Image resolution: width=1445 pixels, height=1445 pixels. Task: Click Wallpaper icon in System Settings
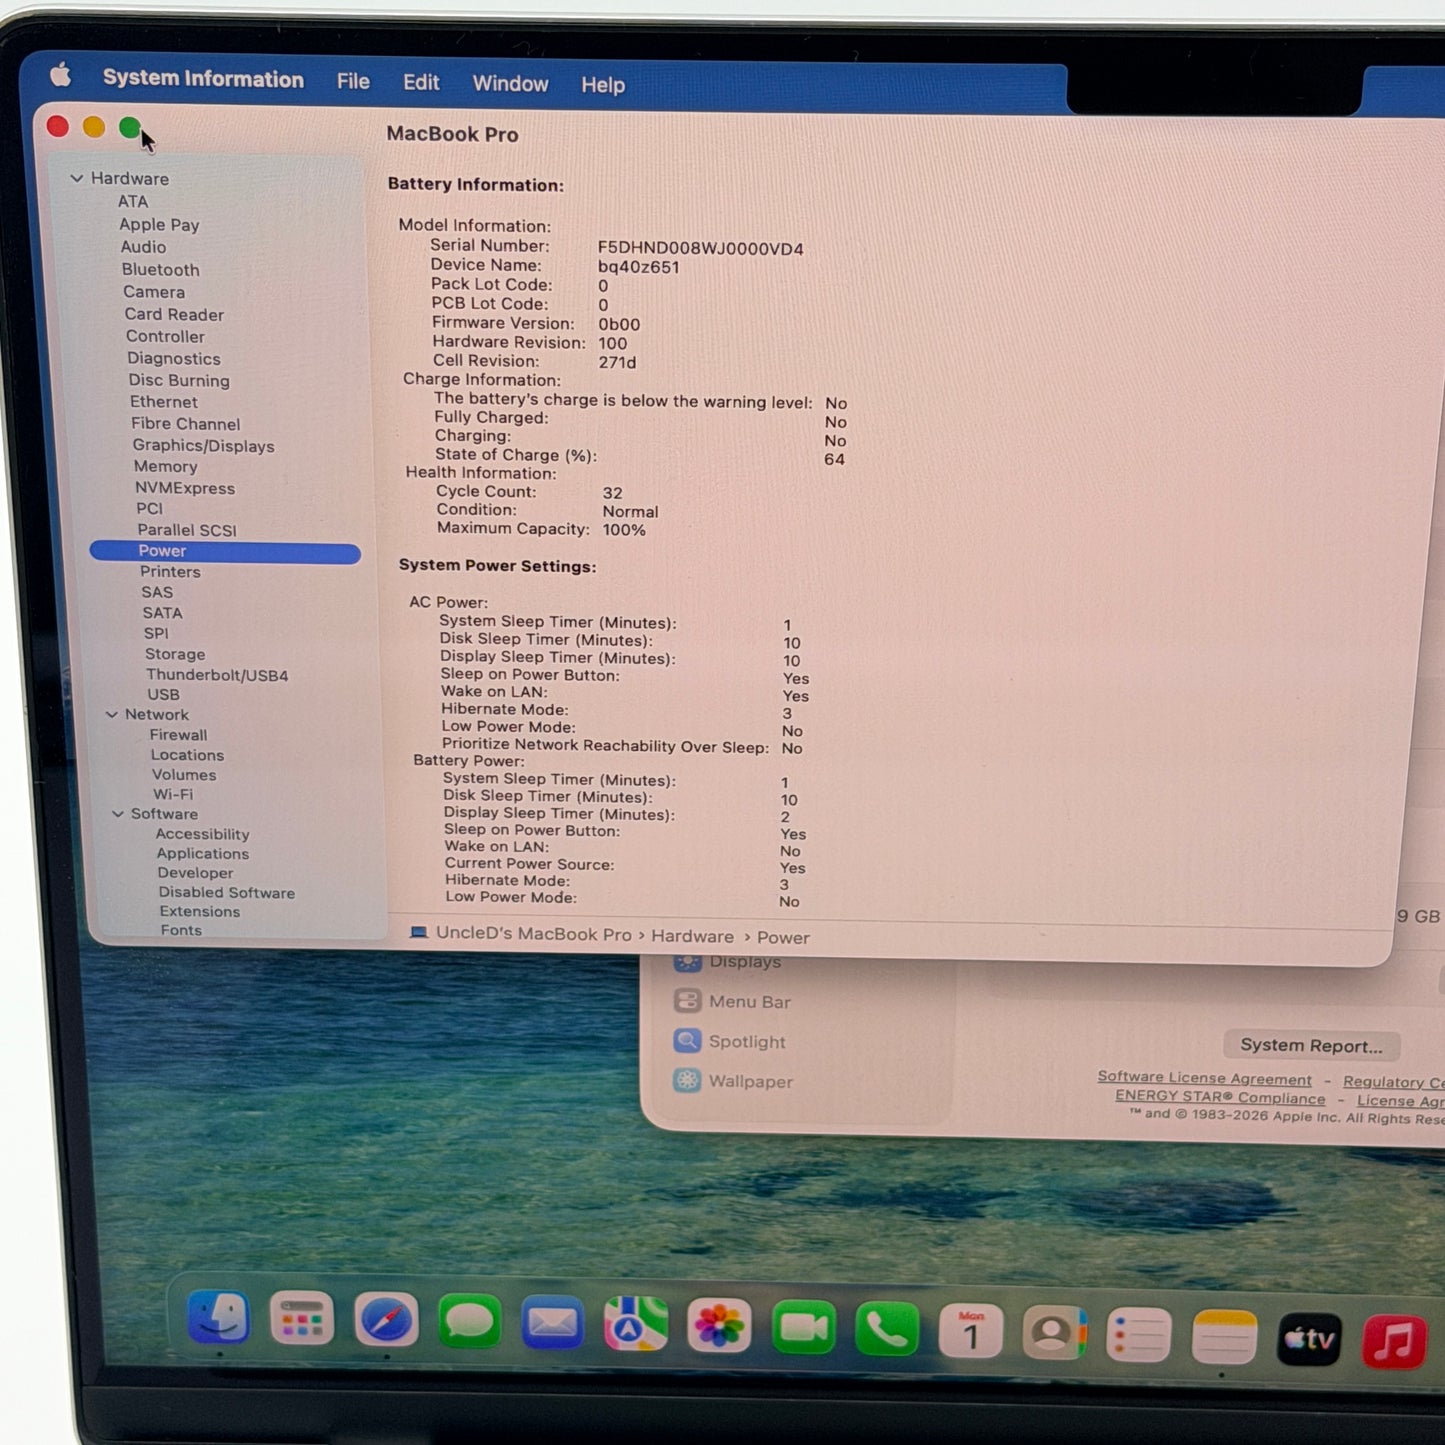pos(688,1081)
